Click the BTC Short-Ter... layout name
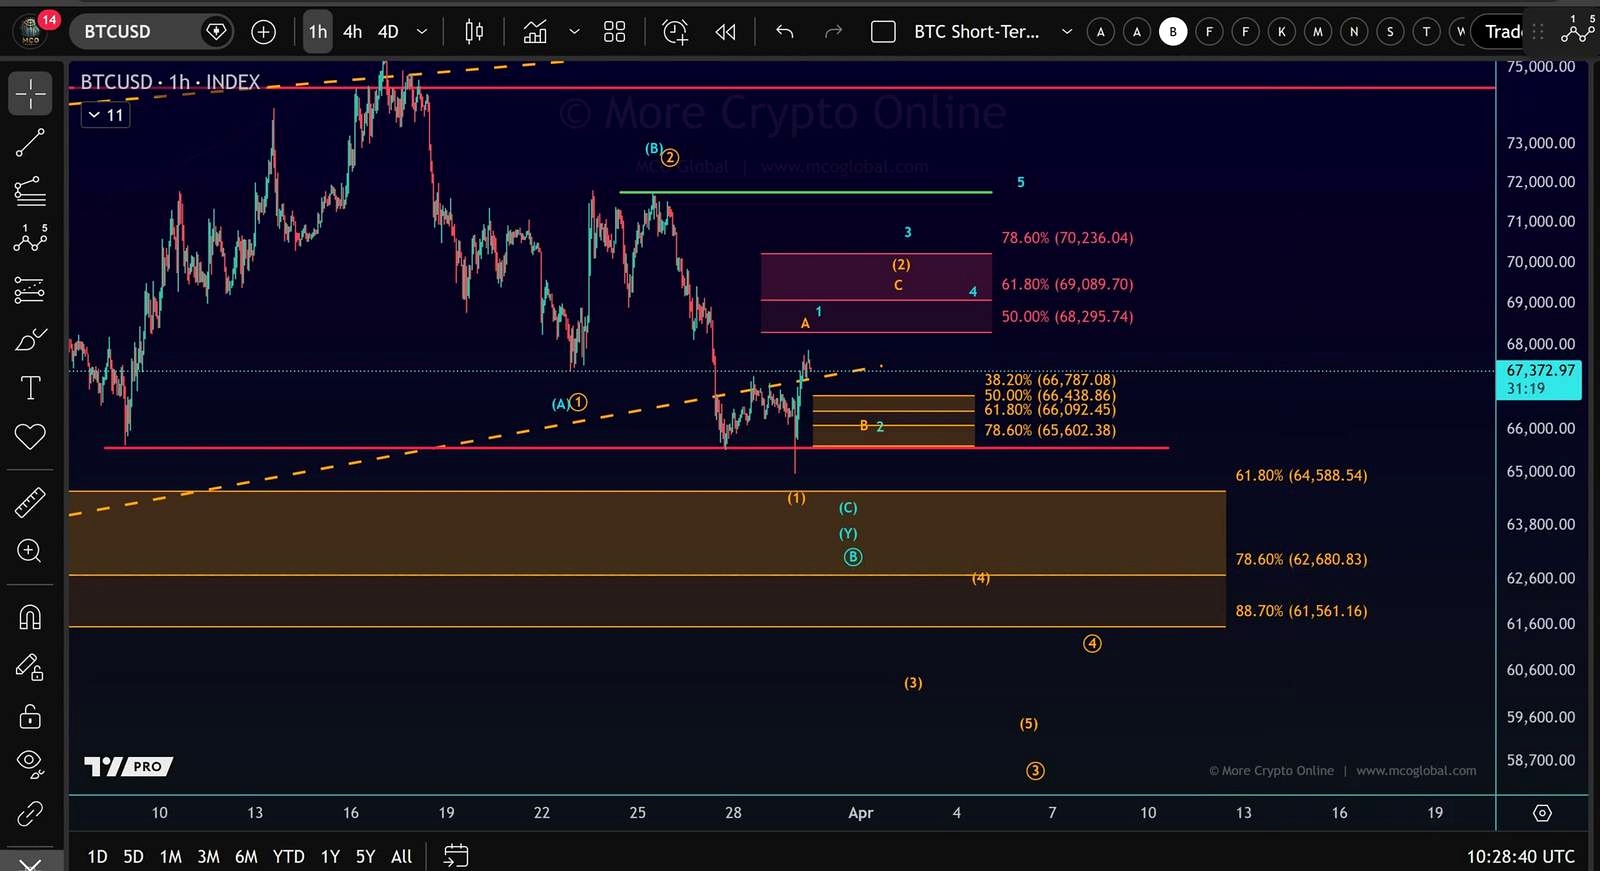The image size is (1600, 871). (976, 32)
